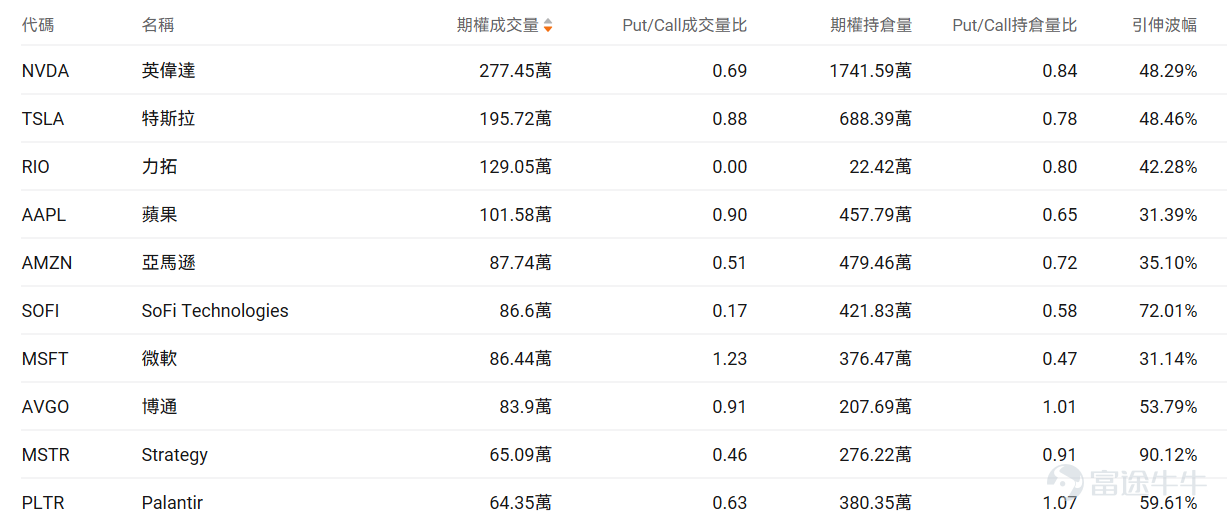Open the AAPL ticker

tap(44, 215)
